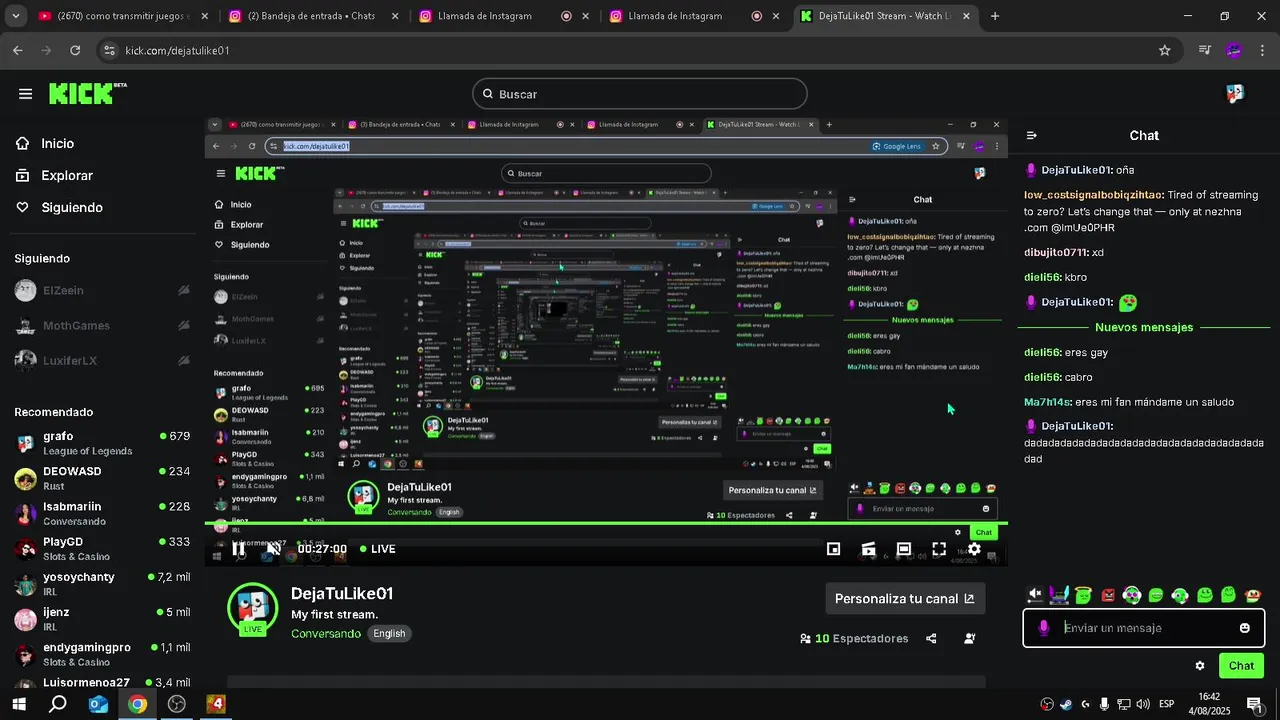This screenshot has height=720, width=1280.
Task: Focus the Buscar search field
Action: pos(640,94)
